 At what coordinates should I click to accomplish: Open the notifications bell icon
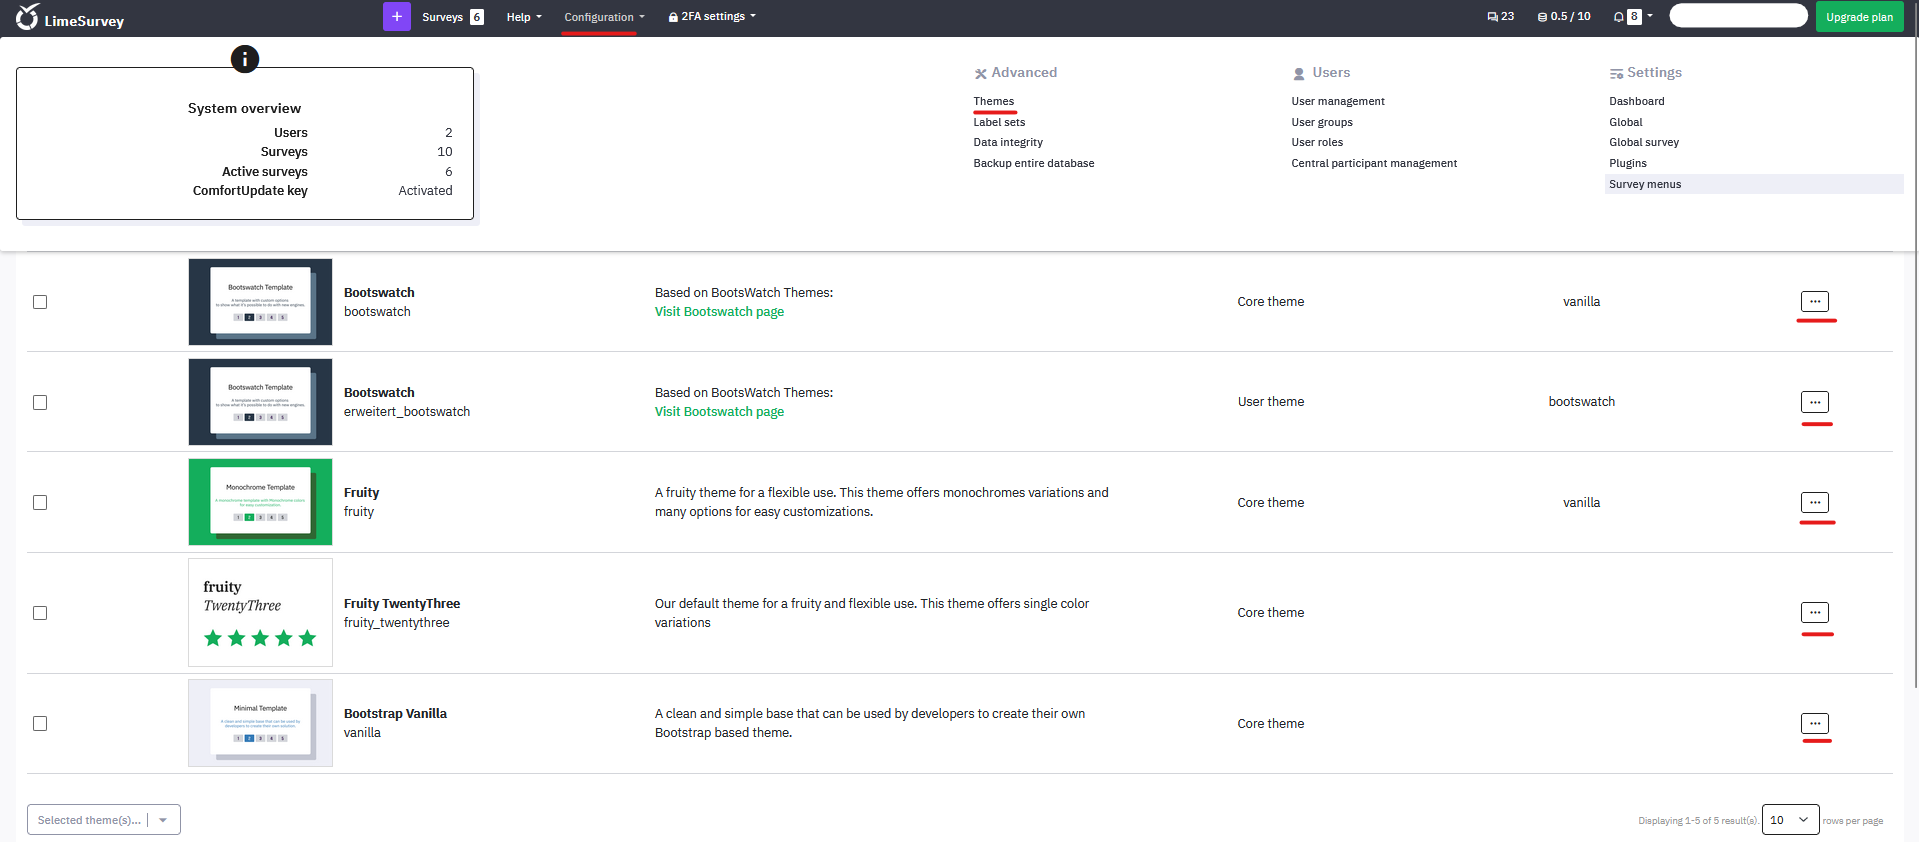pyautogui.click(x=1618, y=17)
